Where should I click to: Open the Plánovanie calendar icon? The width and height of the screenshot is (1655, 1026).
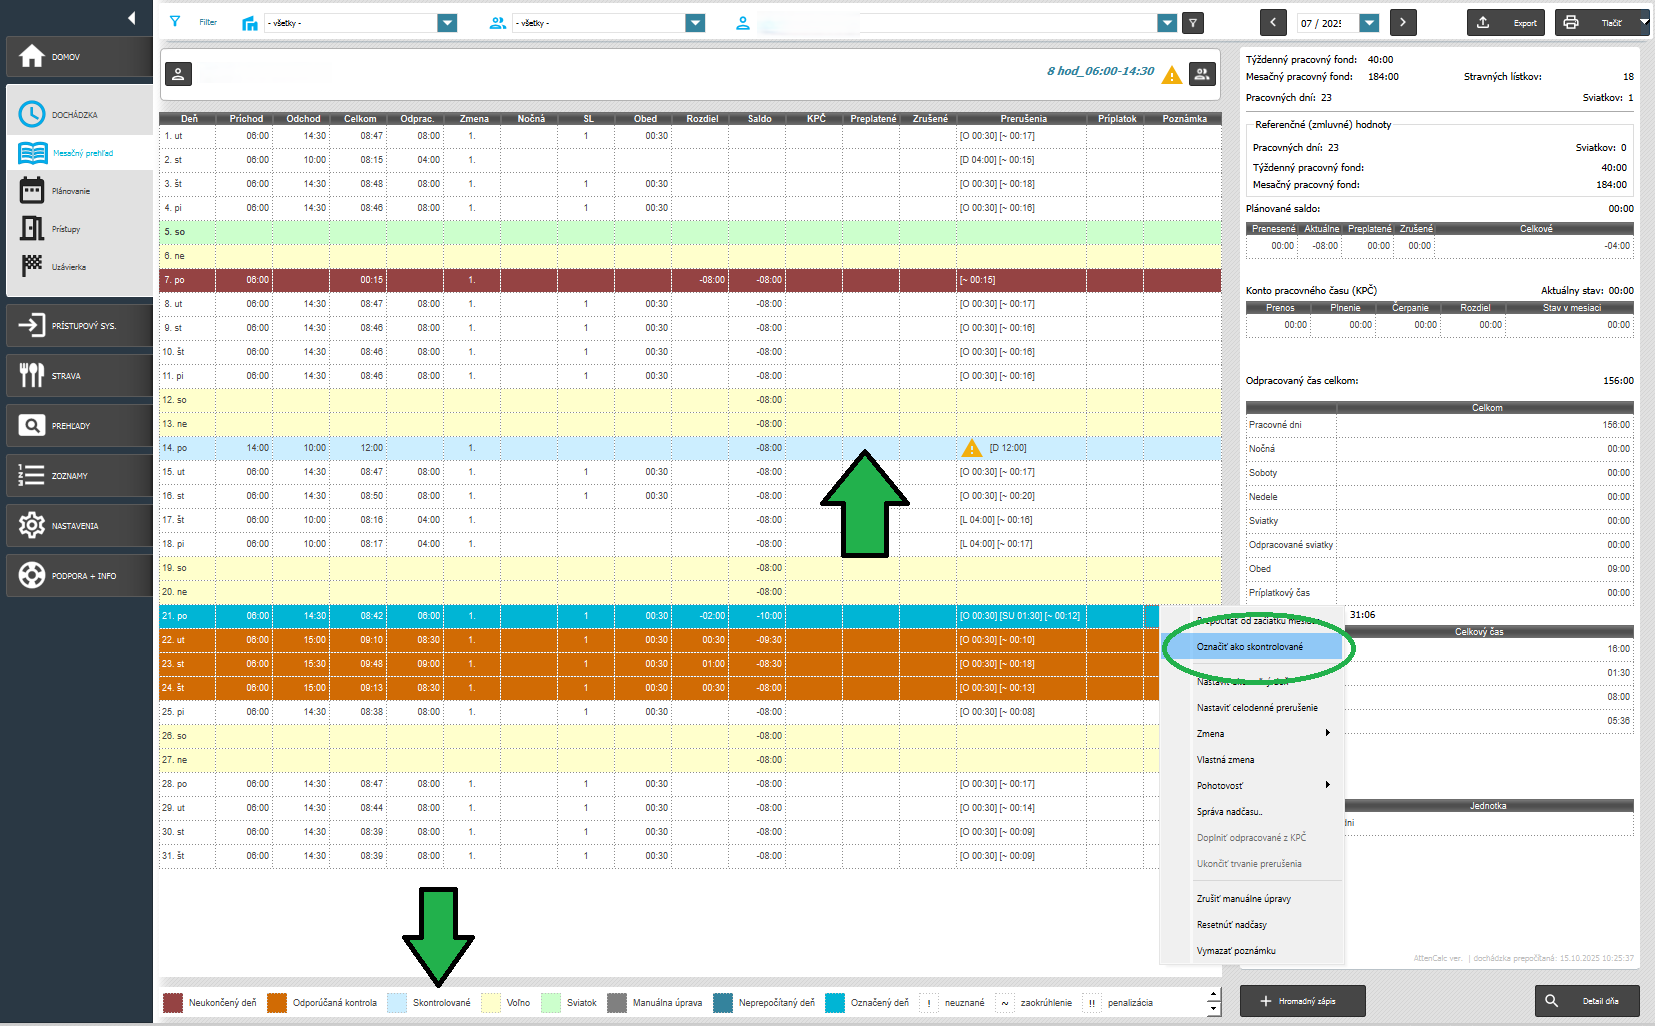[x=32, y=191]
